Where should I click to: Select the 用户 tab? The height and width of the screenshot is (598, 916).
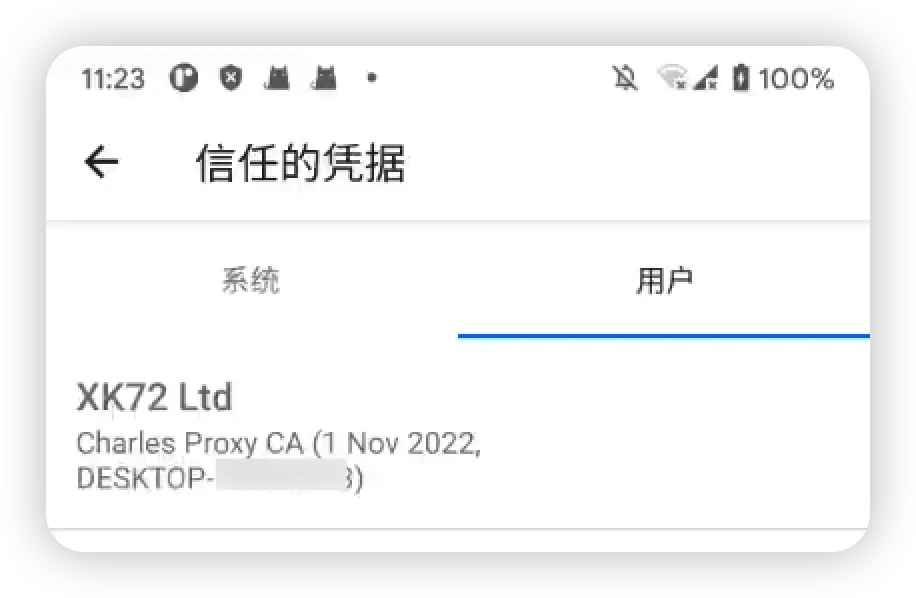664,280
